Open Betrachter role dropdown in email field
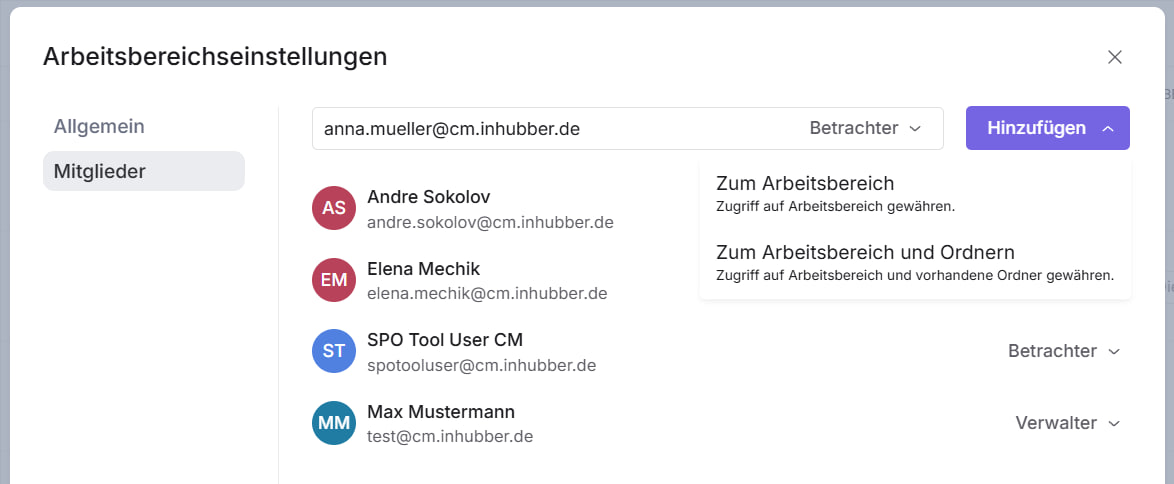The height and width of the screenshot is (484, 1174). pos(866,128)
